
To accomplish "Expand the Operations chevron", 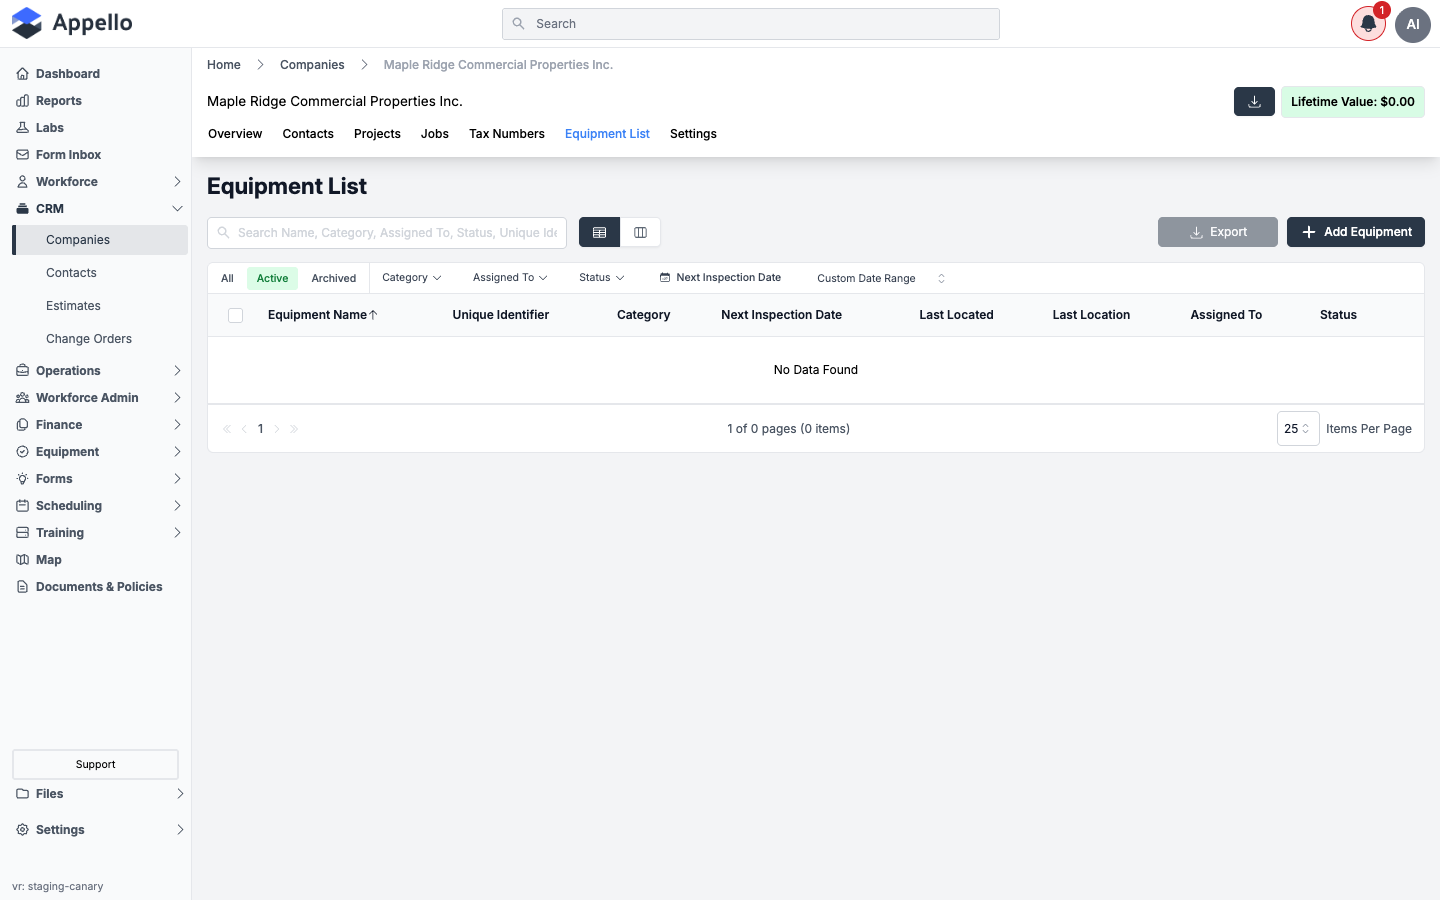I will click(177, 371).
